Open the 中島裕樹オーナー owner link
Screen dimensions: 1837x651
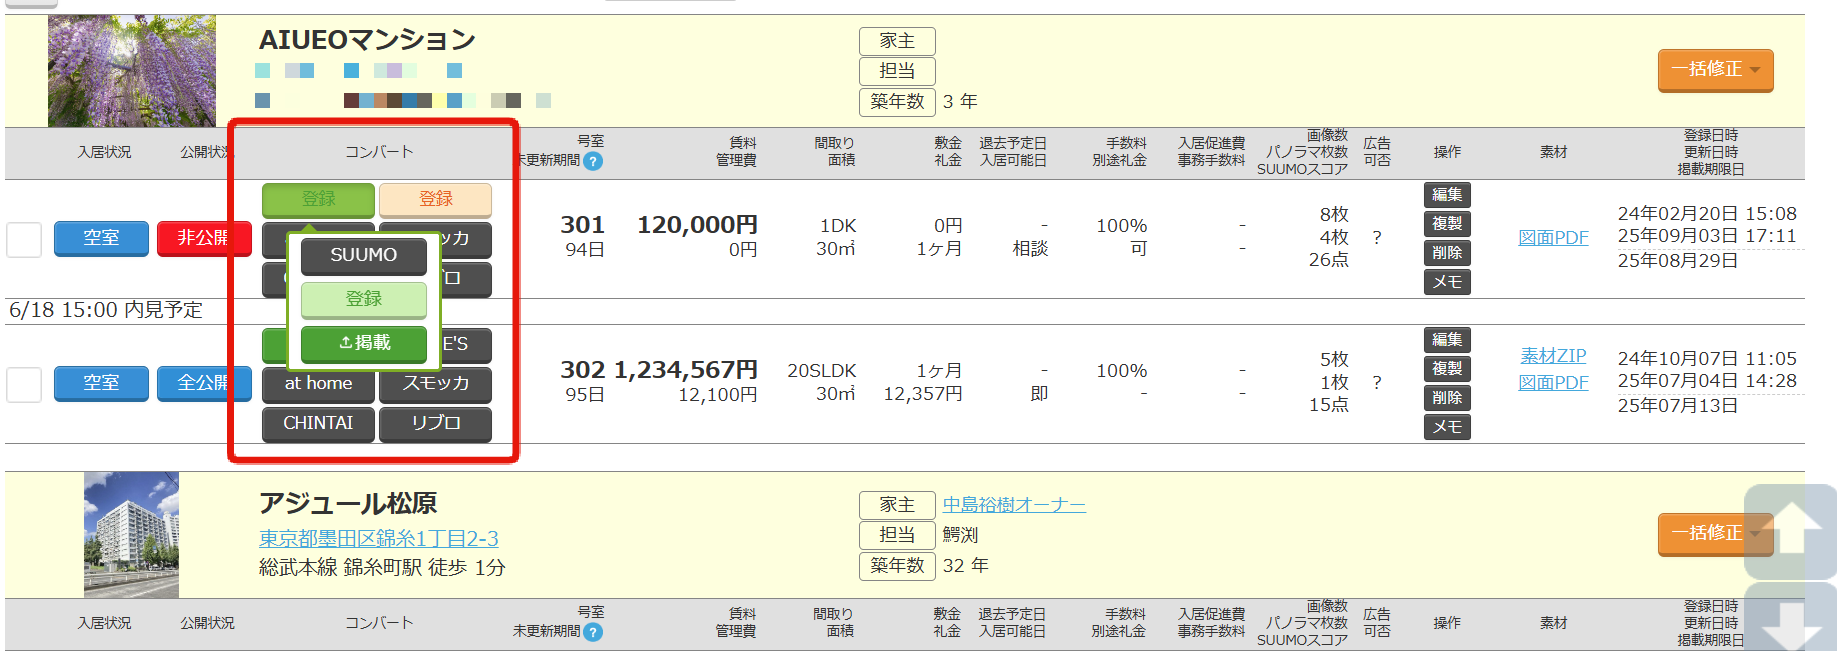[x=1014, y=505]
